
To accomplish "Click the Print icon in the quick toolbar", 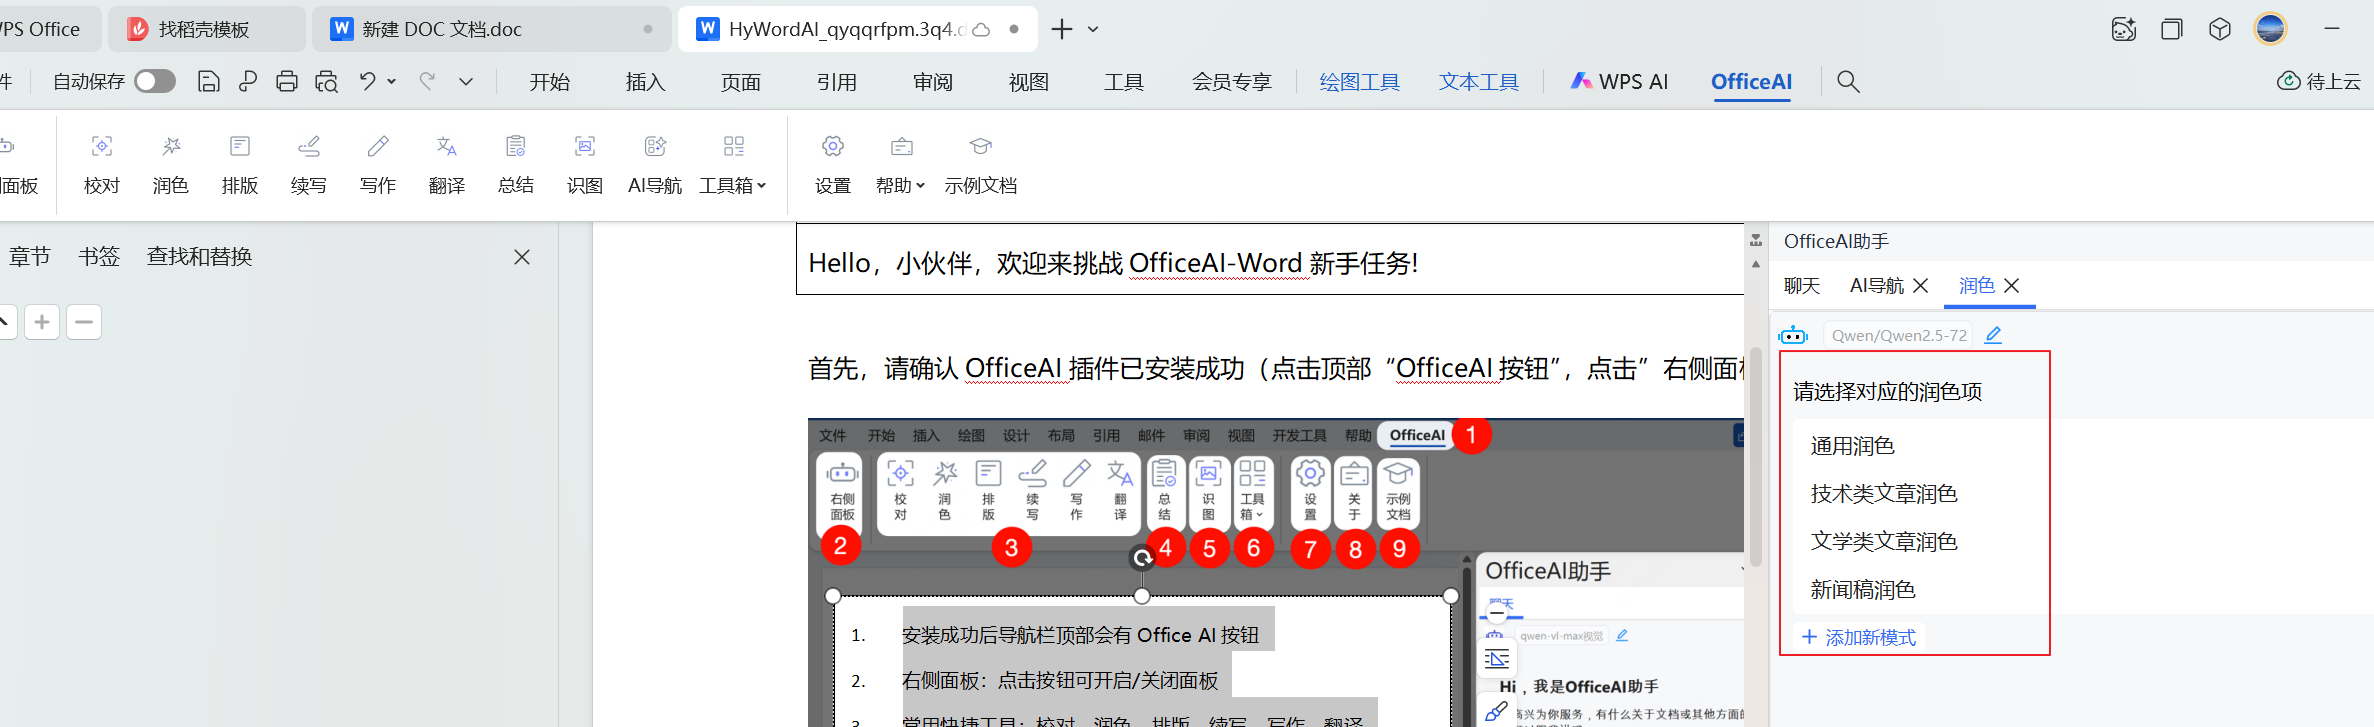I will (x=287, y=81).
